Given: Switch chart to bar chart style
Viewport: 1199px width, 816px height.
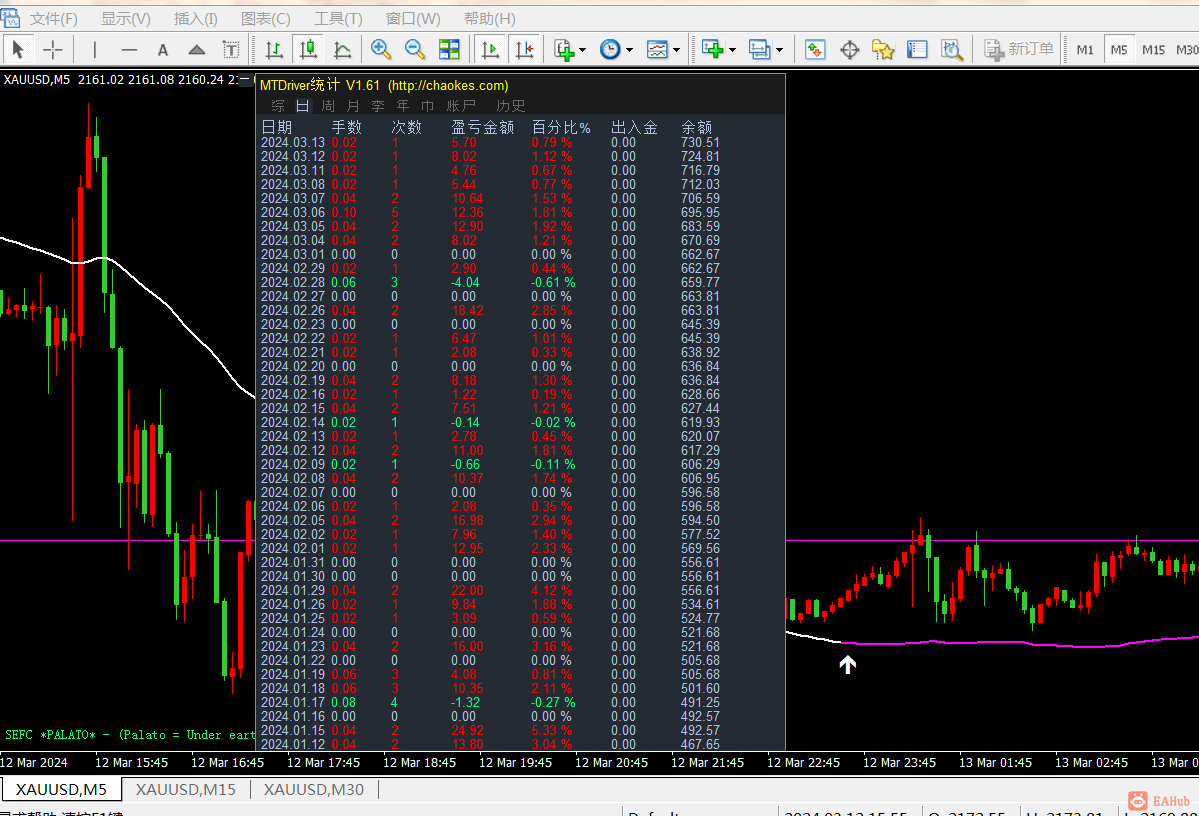Looking at the screenshot, I should [274, 50].
